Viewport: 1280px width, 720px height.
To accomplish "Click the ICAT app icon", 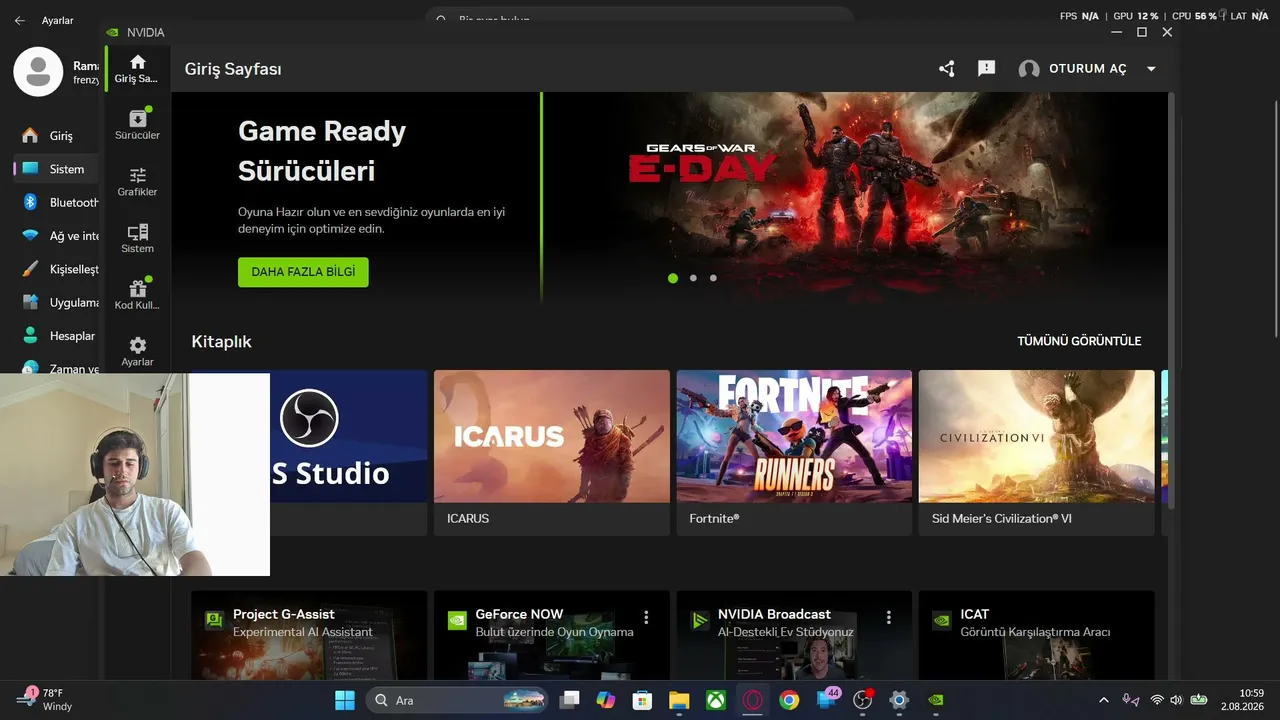I will coord(941,620).
